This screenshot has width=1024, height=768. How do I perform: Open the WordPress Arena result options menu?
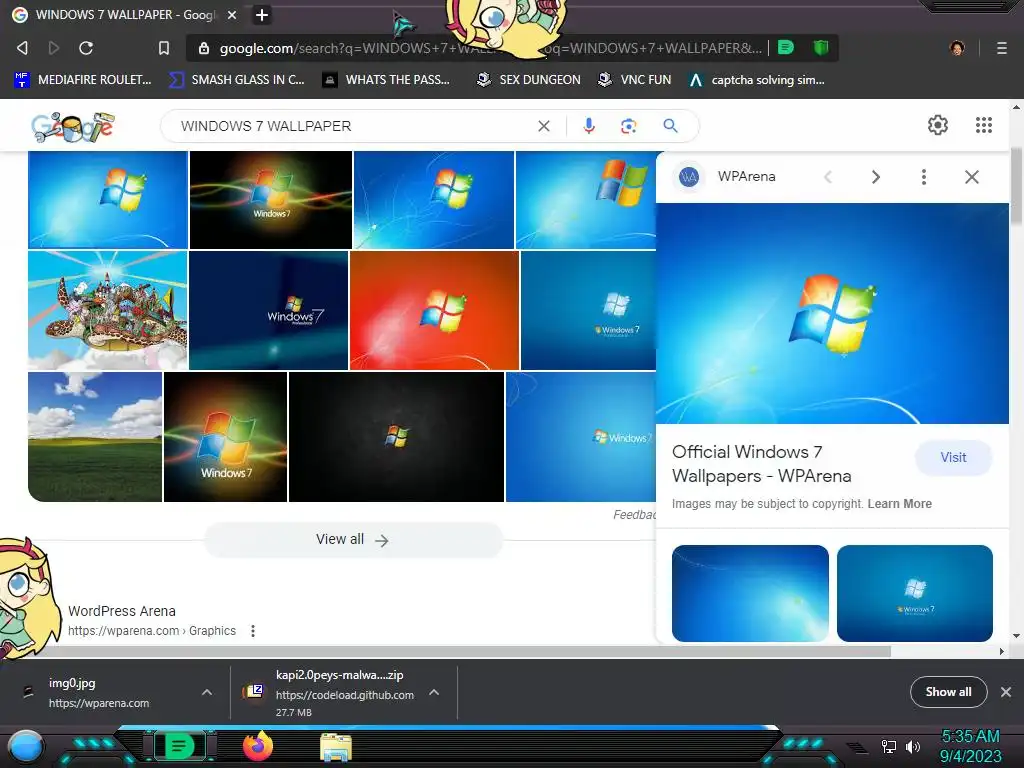tap(253, 631)
